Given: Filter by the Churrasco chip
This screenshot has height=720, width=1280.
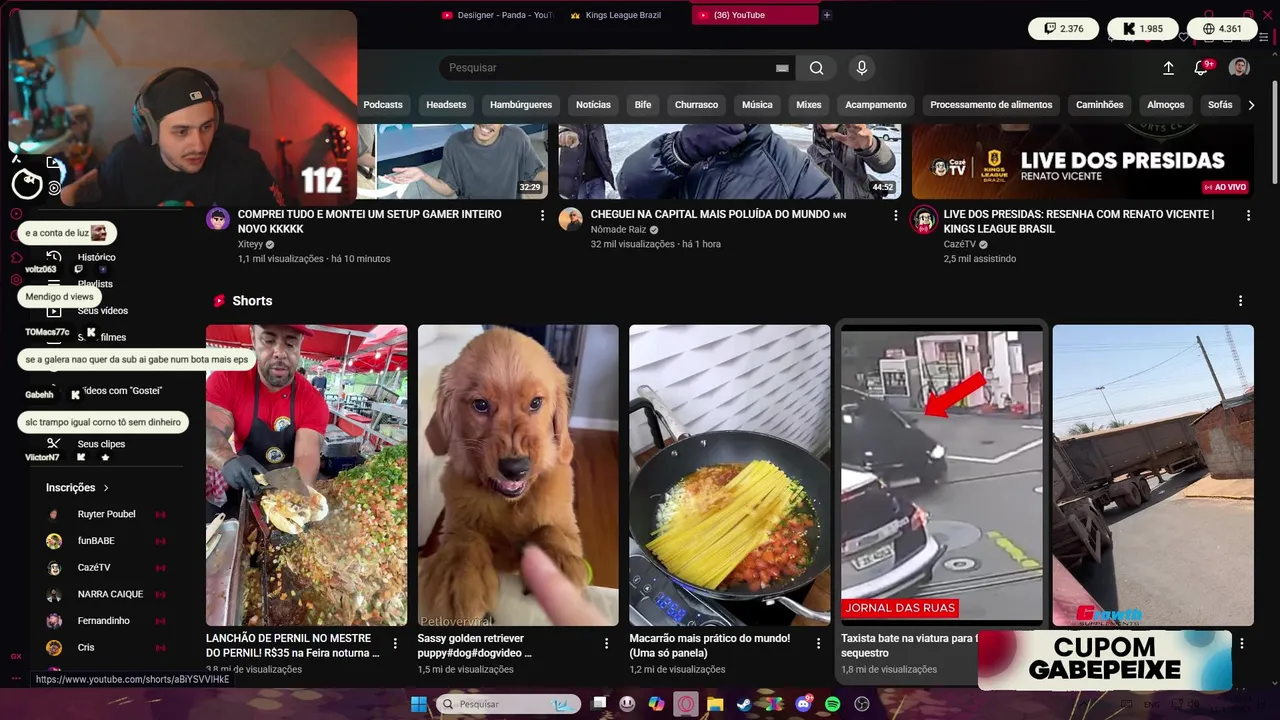Looking at the screenshot, I should [x=696, y=105].
